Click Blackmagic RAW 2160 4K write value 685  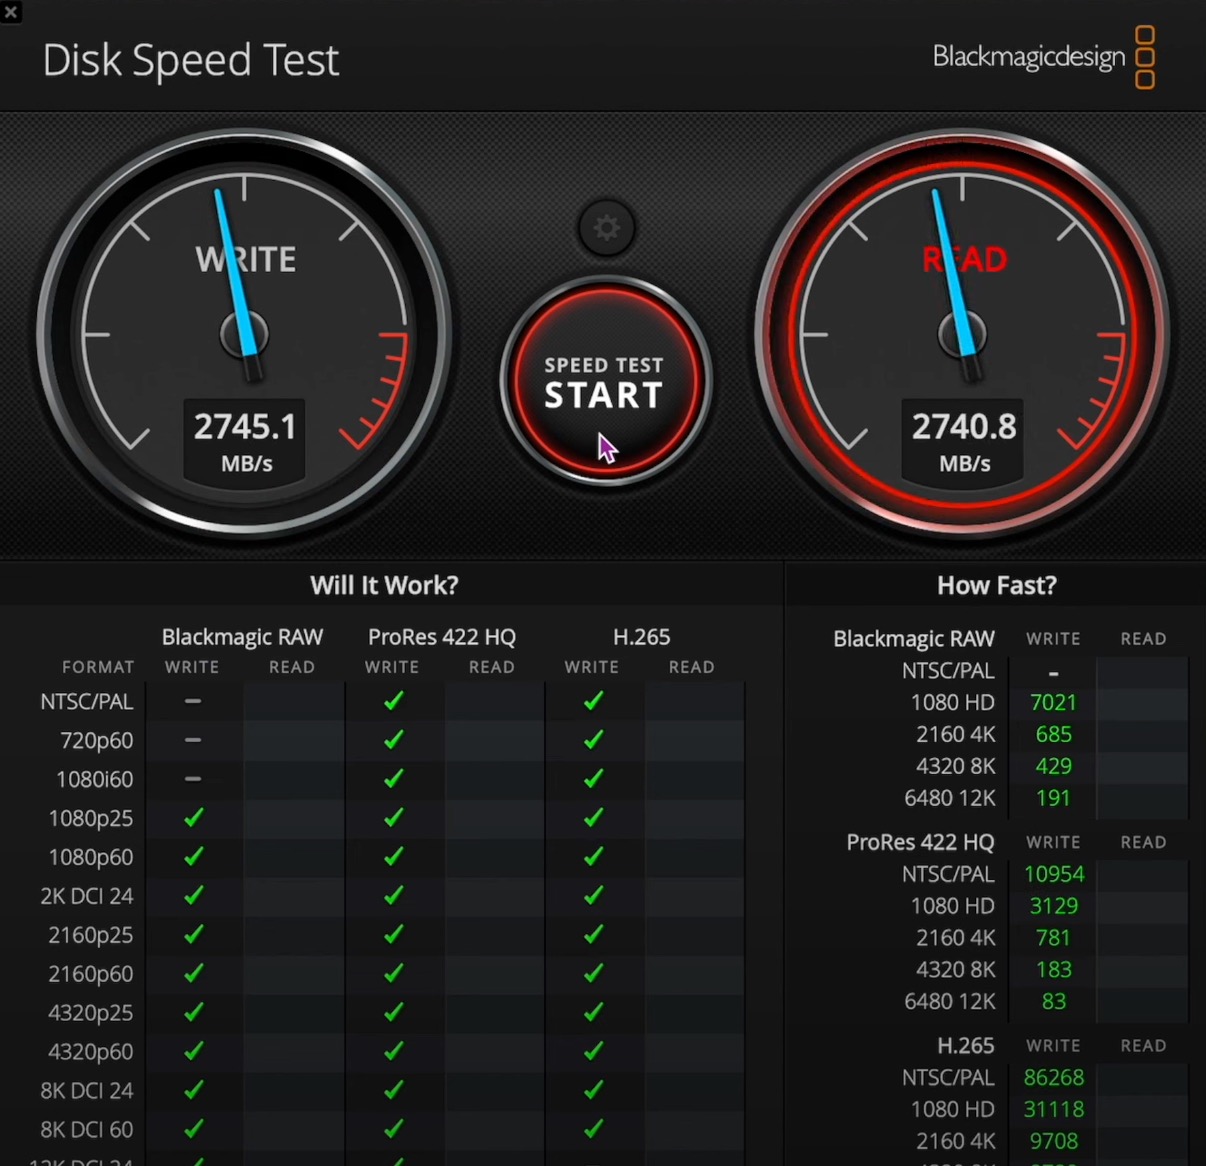click(1053, 735)
